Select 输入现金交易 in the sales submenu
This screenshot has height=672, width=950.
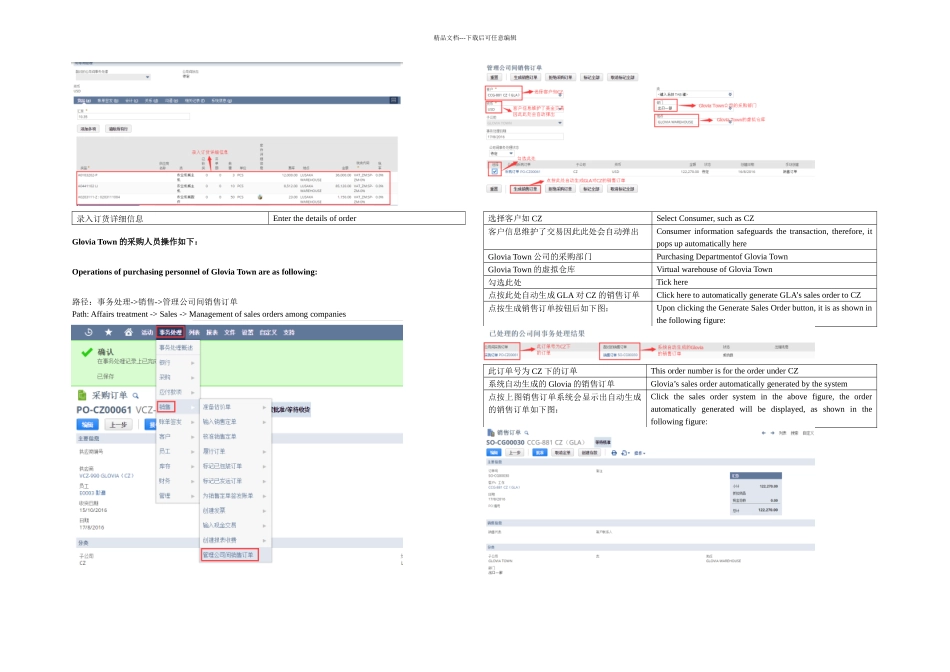click(234, 525)
